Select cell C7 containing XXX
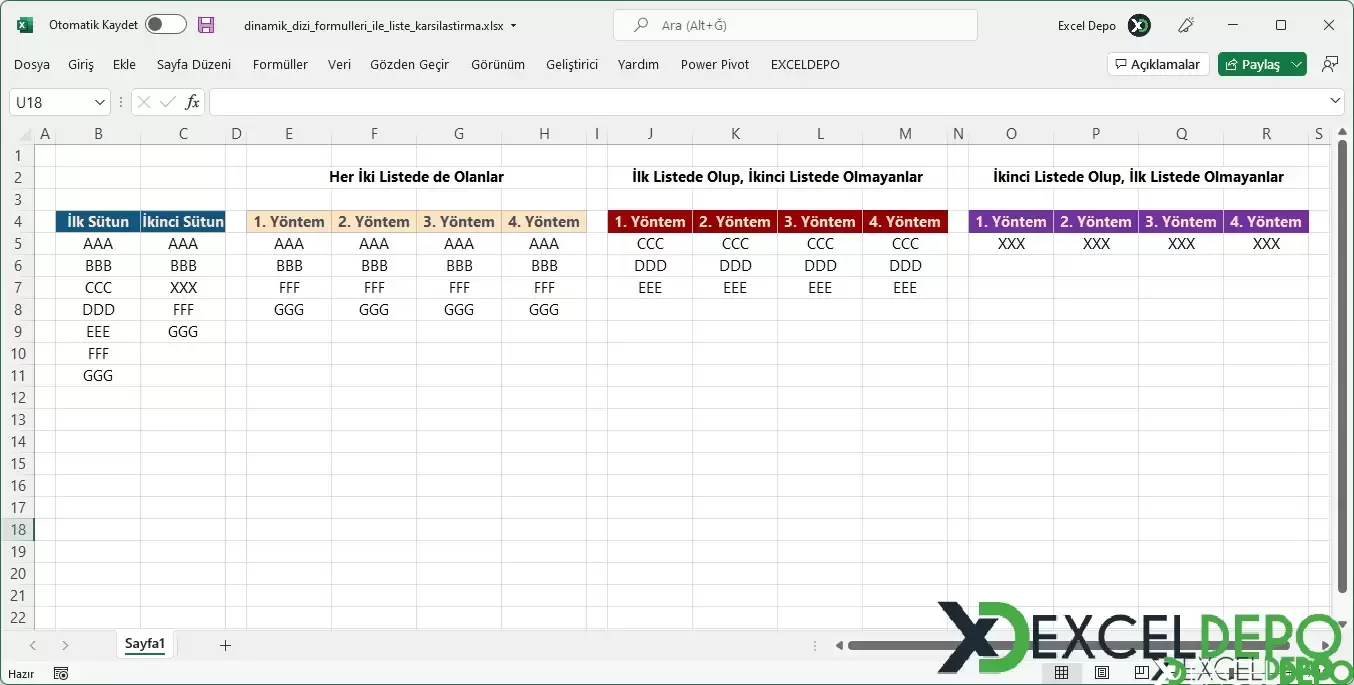The image size is (1354, 685). click(183, 288)
